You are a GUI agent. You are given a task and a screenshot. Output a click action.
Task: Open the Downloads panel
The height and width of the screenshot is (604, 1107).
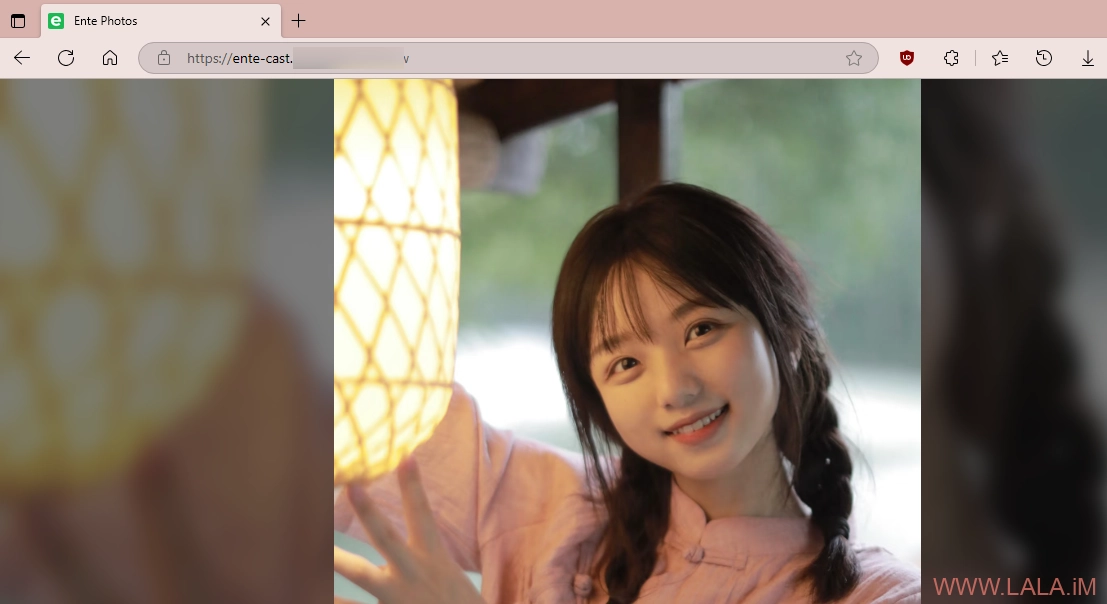1087,58
